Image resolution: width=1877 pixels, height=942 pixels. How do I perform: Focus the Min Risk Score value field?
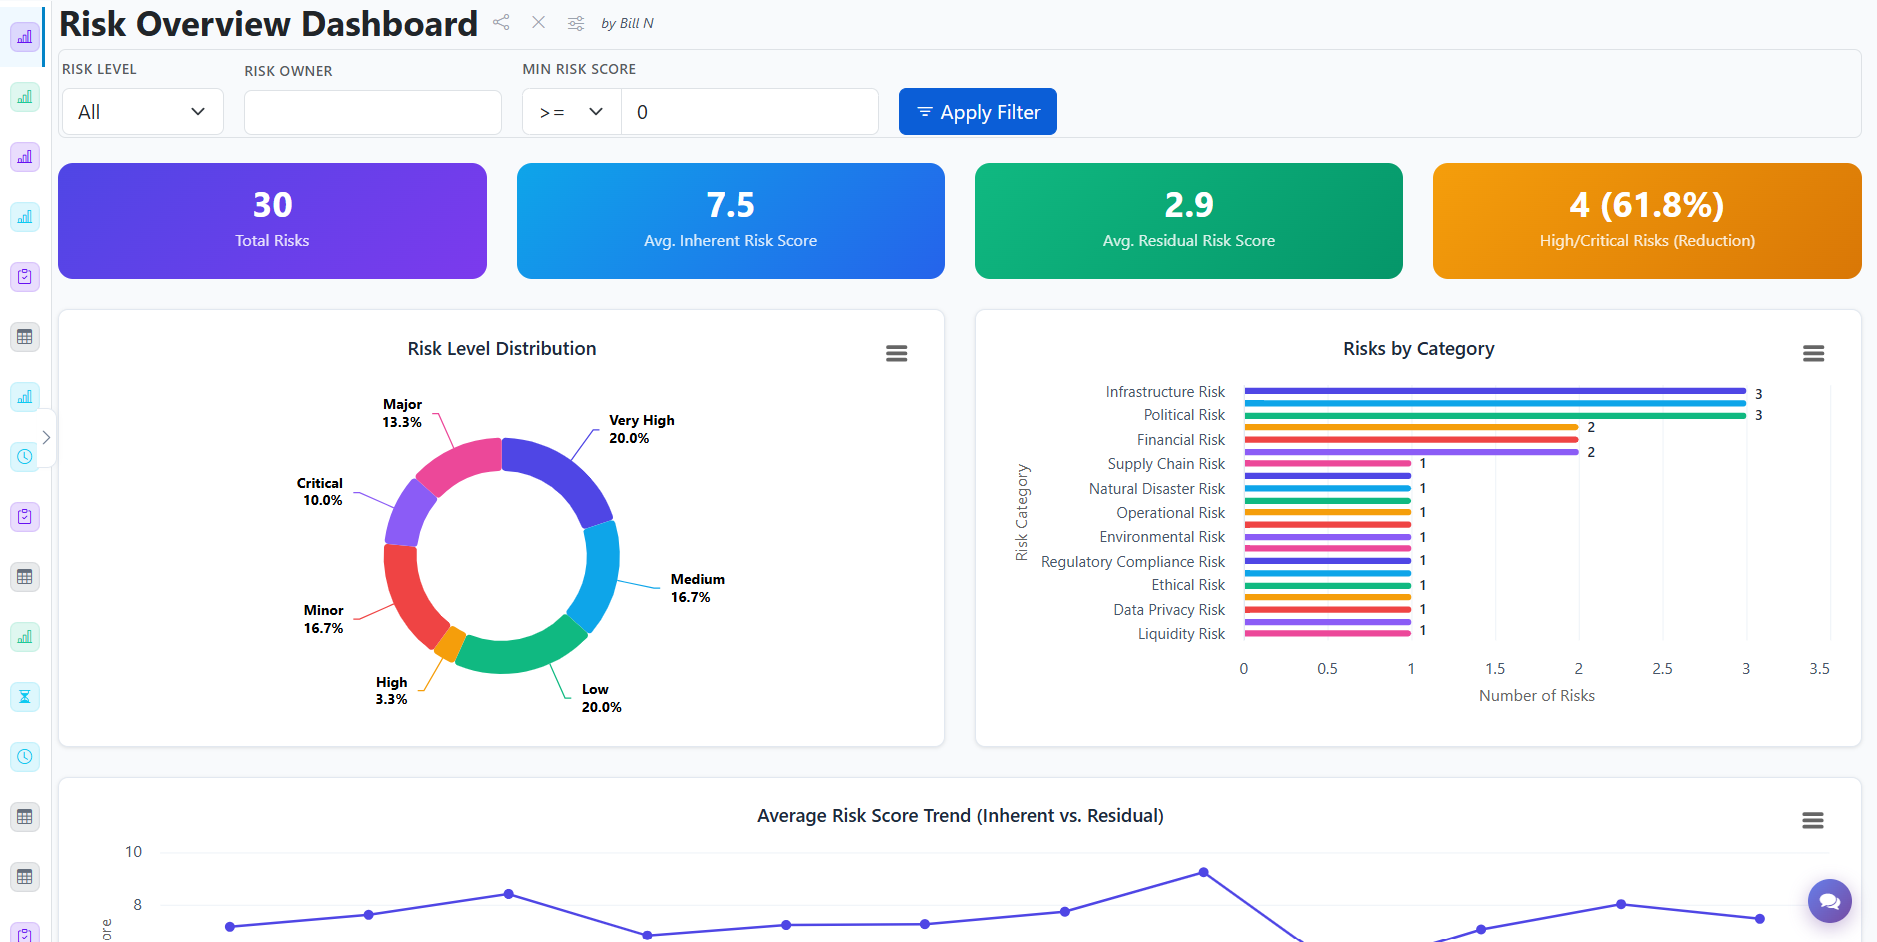tap(750, 112)
